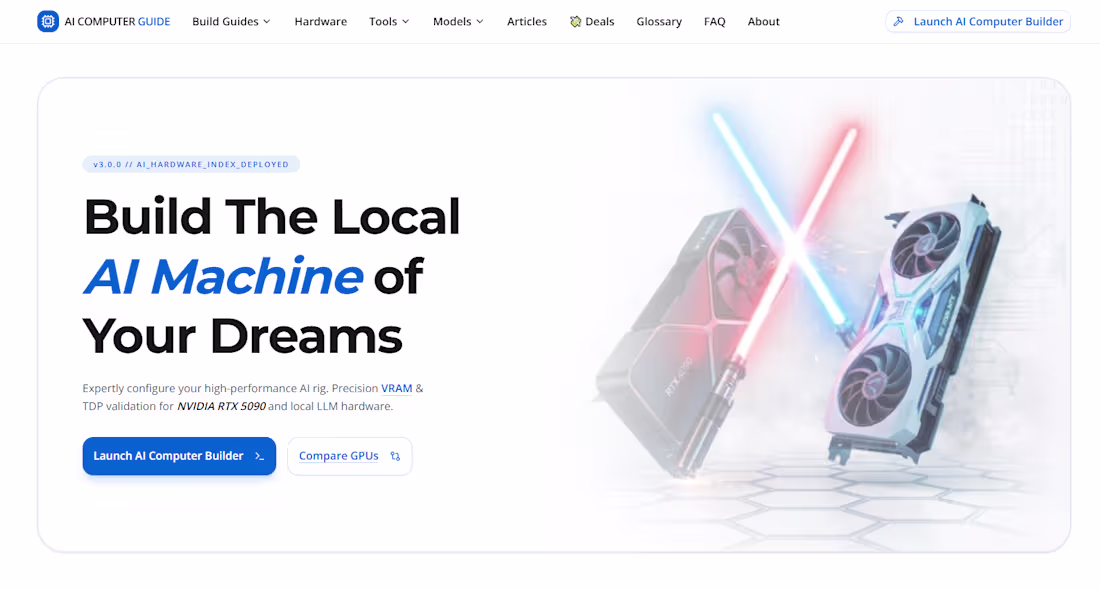
Task: Follow the VRAM hyperlink
Action: (x=396, y=388)
